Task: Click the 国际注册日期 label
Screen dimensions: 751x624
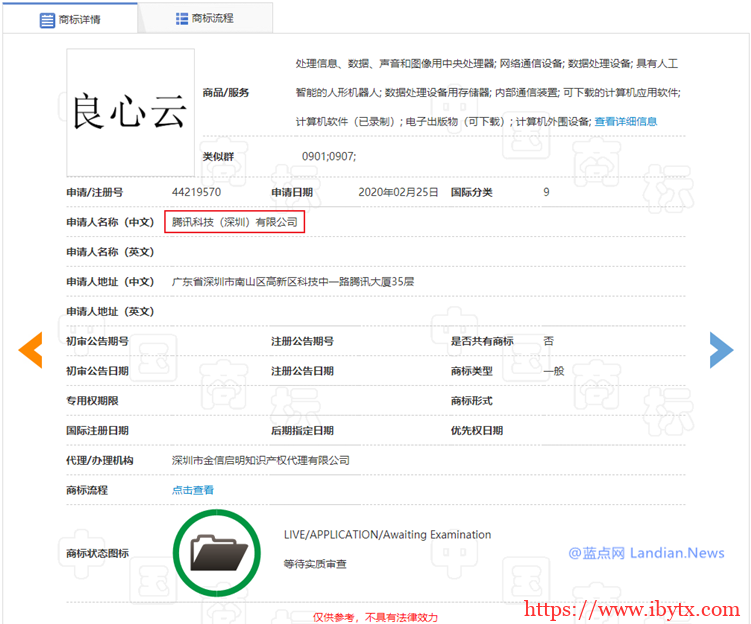Action: (97, 431)
